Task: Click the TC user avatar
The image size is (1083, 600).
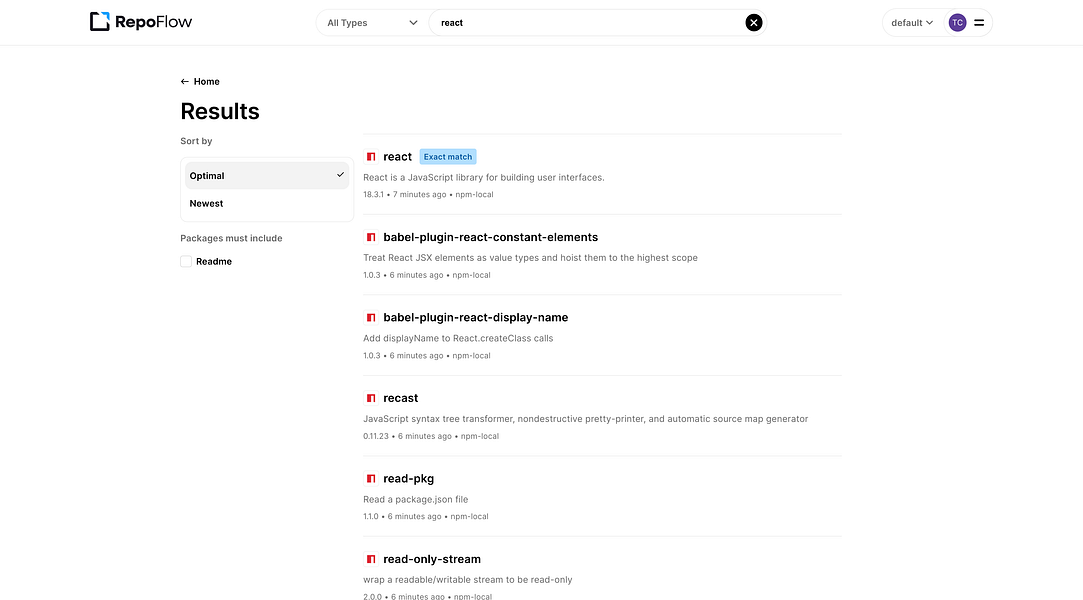Action: [x=957, y=23]
